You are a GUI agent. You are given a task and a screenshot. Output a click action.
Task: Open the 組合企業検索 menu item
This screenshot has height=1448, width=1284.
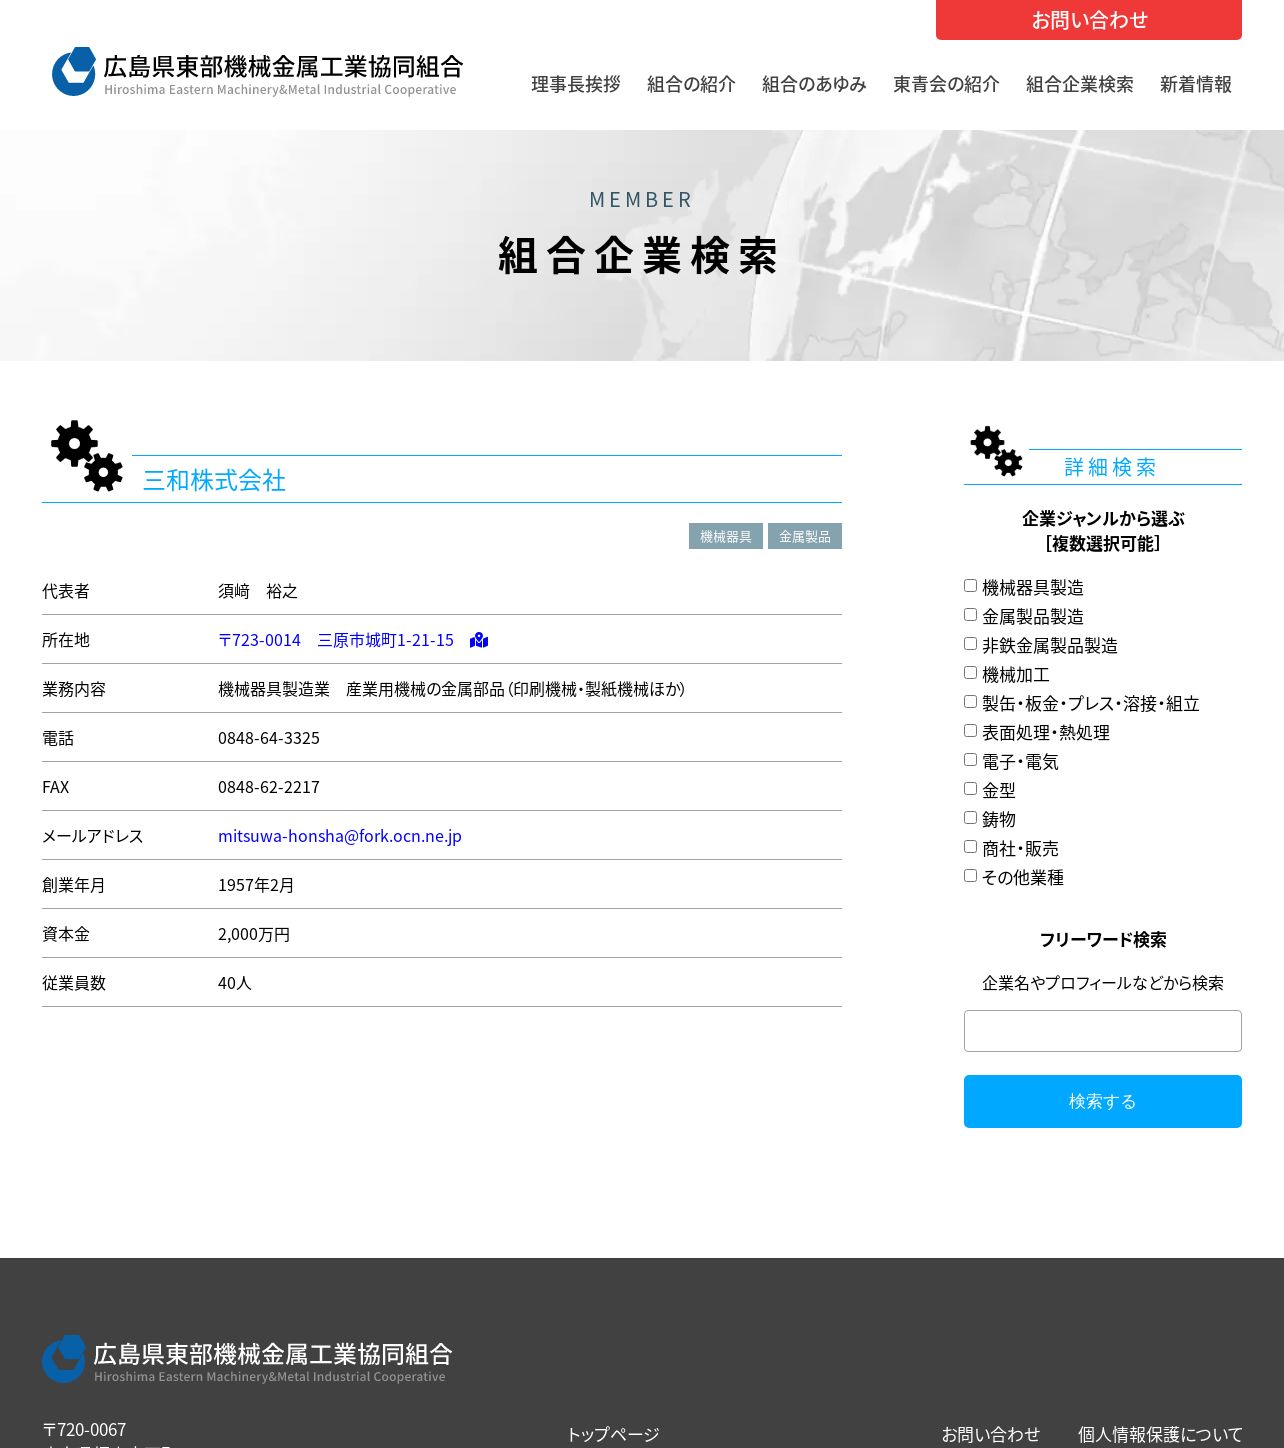tap(1080, 84)
